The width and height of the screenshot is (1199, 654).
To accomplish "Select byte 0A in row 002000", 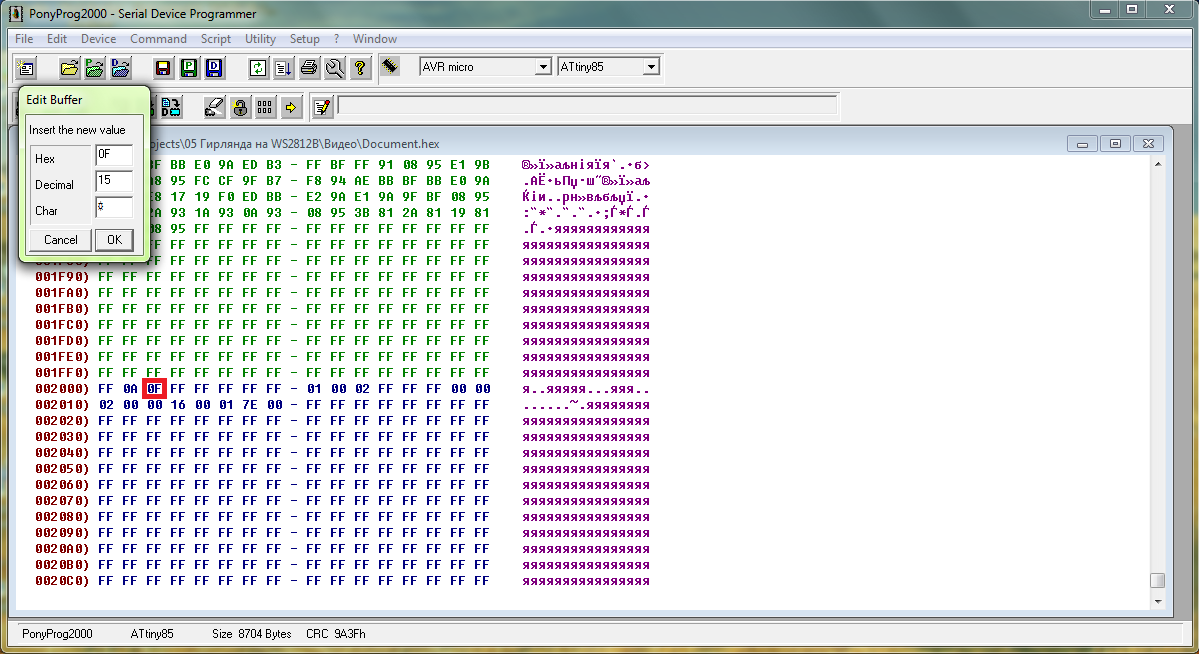I will (130, 389).
